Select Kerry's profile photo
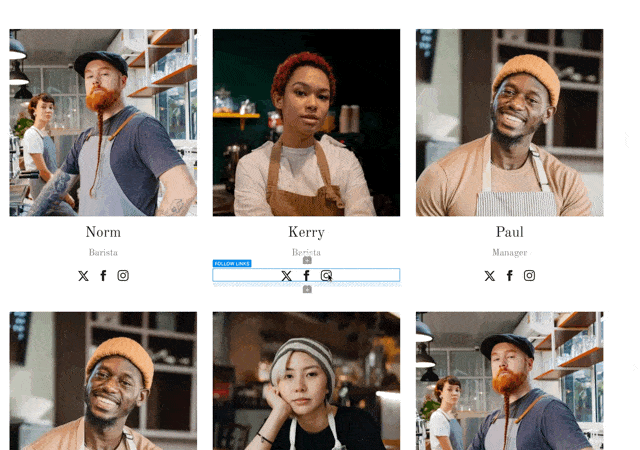Screen dimensions: 640x450 point(306,122)
